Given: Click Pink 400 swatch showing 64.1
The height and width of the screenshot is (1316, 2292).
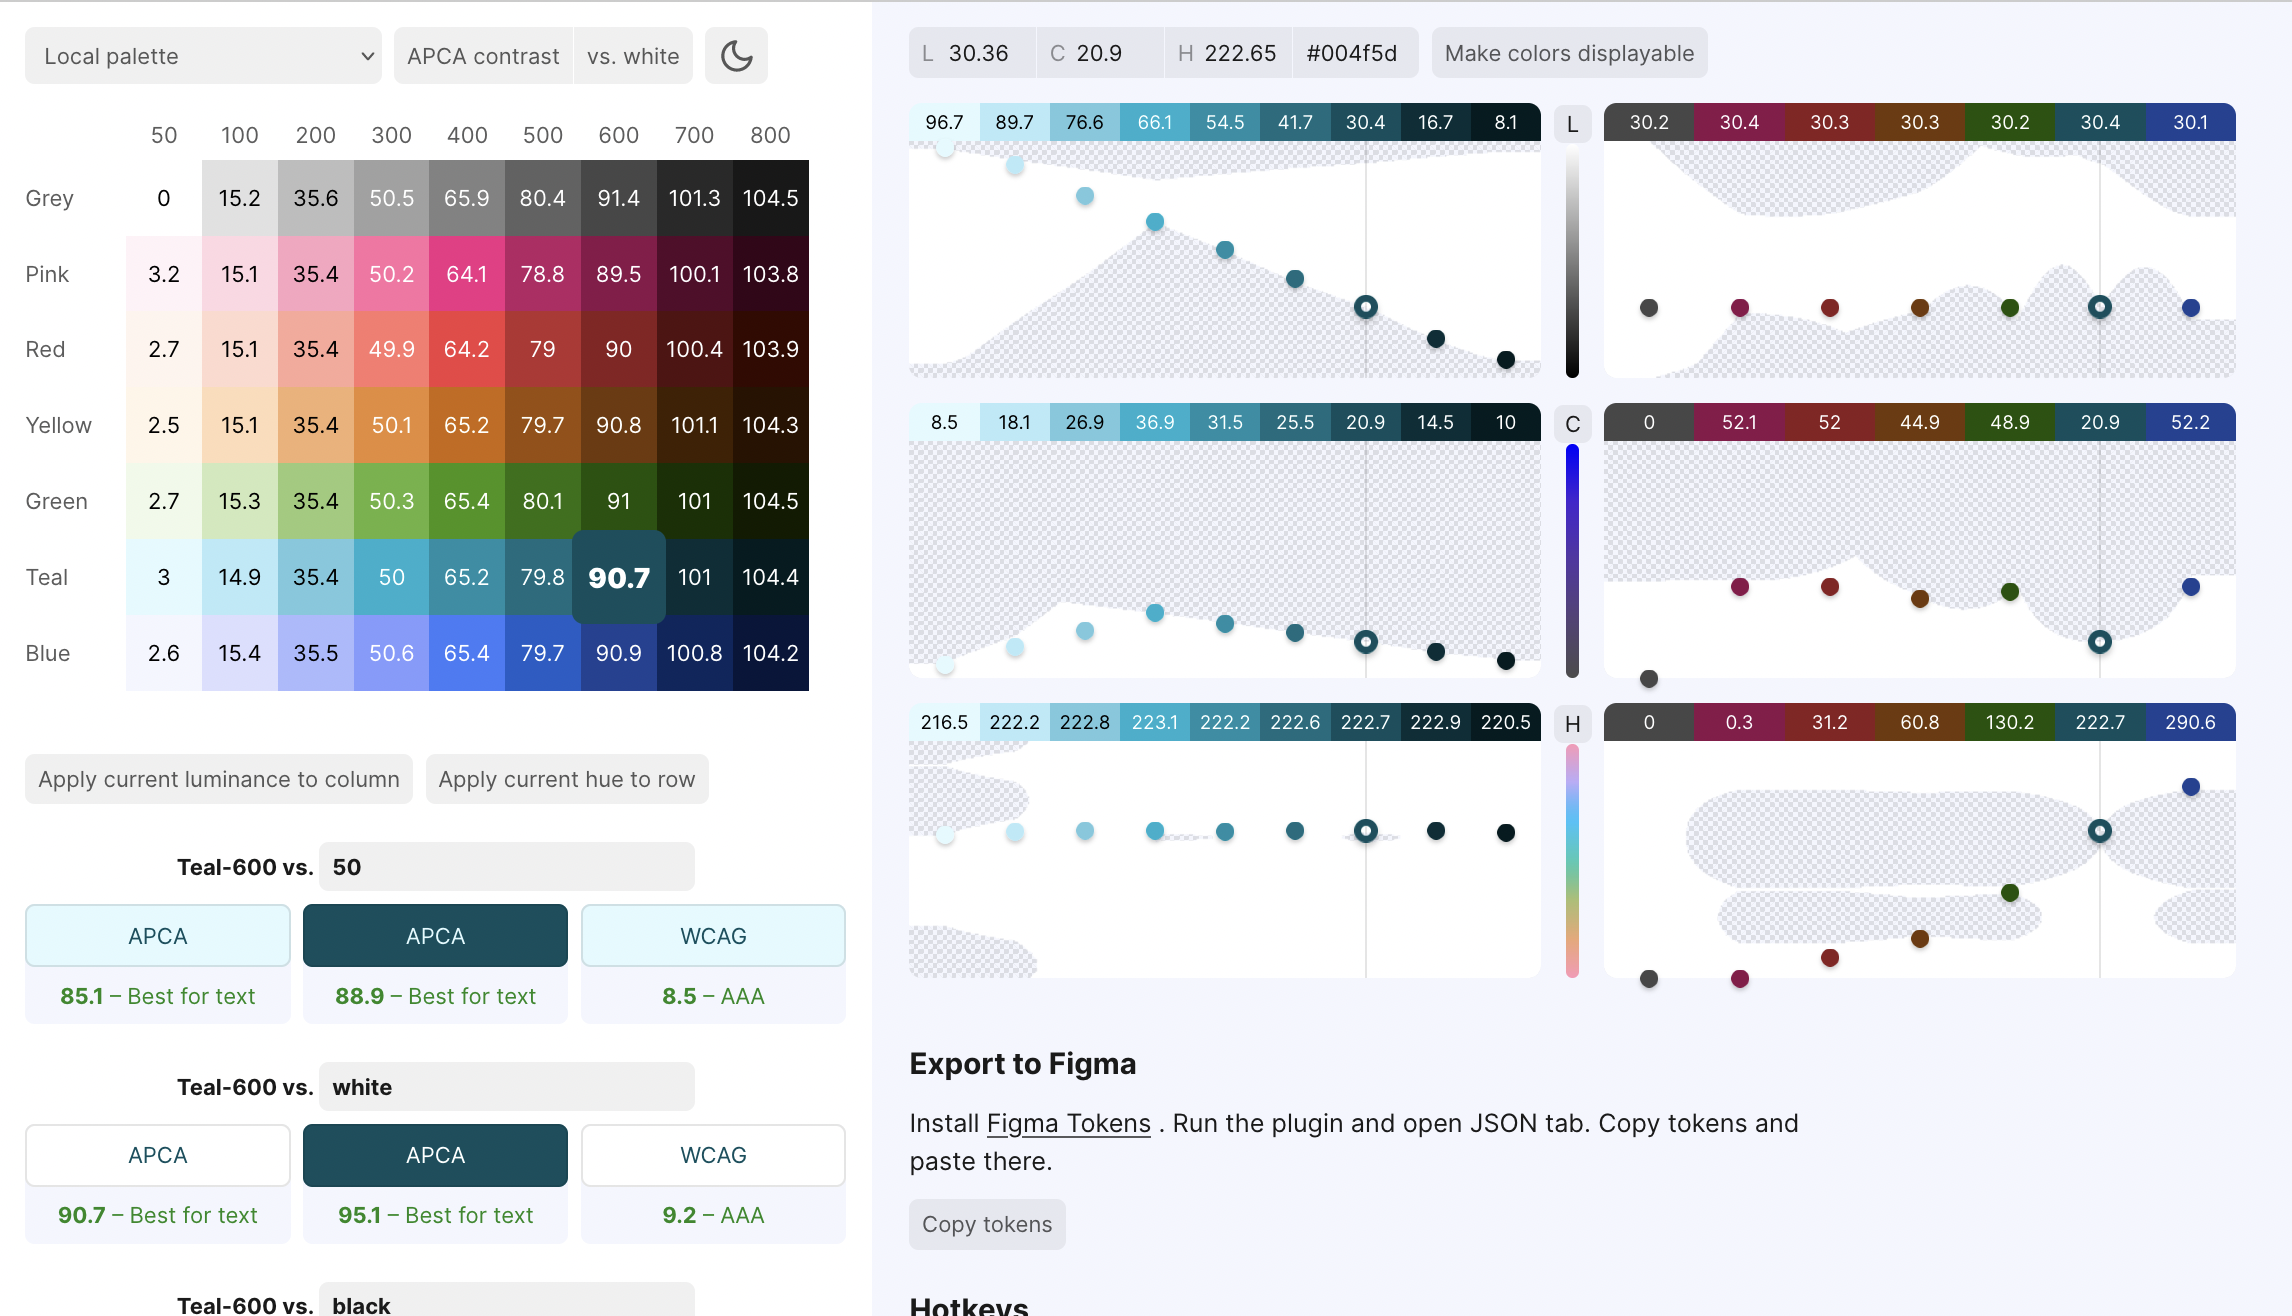Looking at the screenshot, I should point(467,274).
